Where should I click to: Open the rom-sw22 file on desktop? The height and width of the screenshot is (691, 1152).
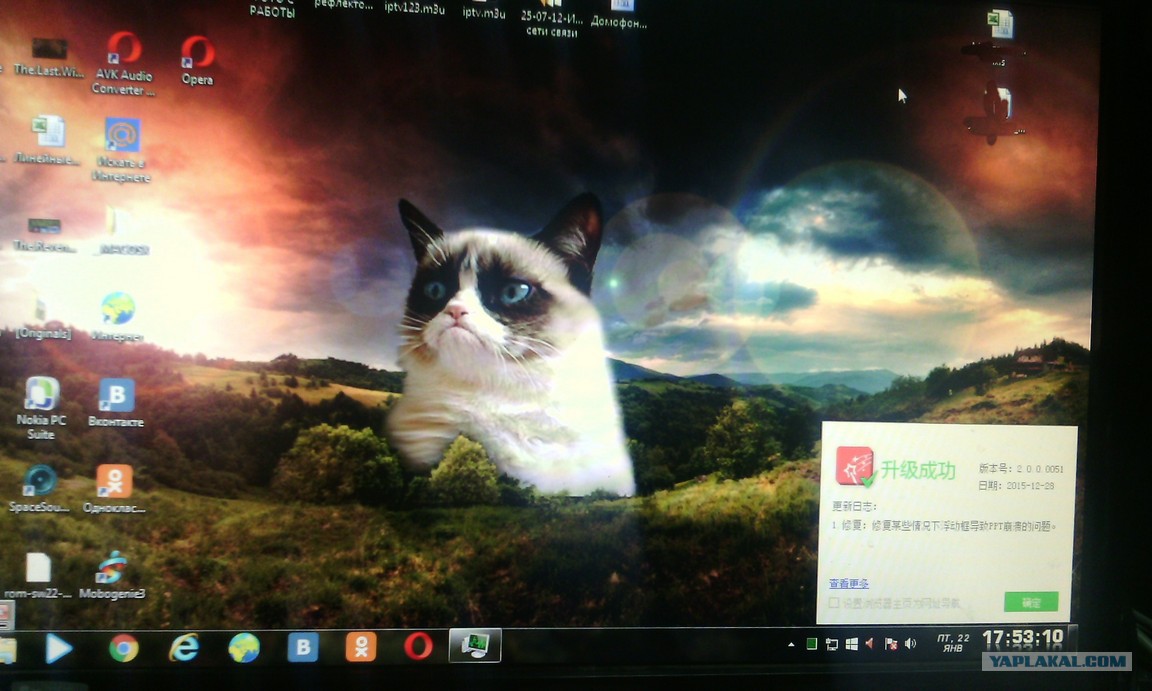[x=38, y=576]
